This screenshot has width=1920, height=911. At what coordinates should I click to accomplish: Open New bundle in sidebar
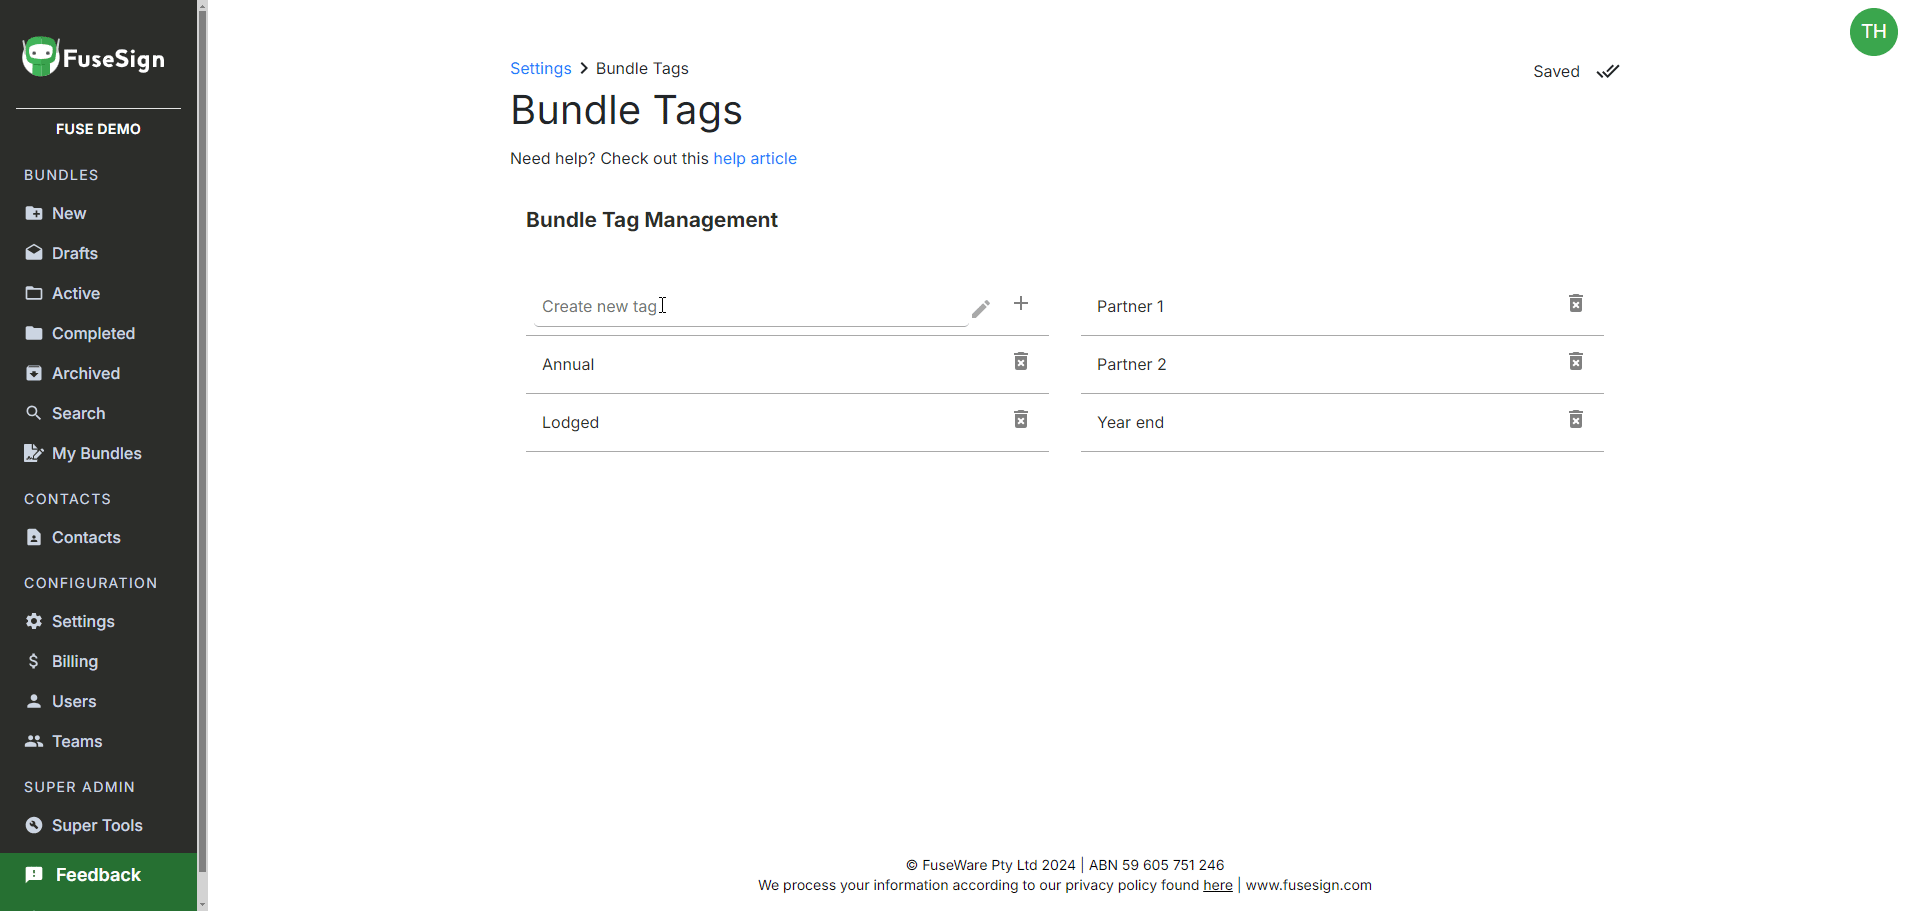coord(68,214)
